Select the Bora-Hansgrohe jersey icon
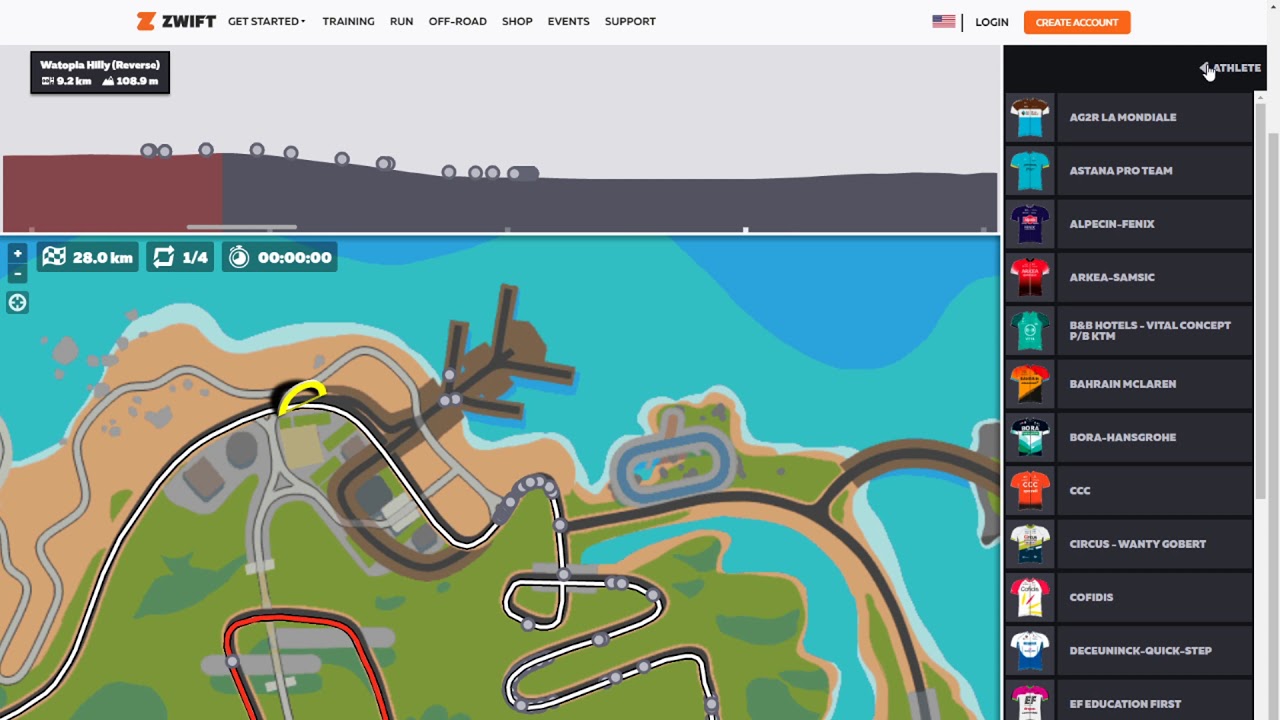 1029,437
